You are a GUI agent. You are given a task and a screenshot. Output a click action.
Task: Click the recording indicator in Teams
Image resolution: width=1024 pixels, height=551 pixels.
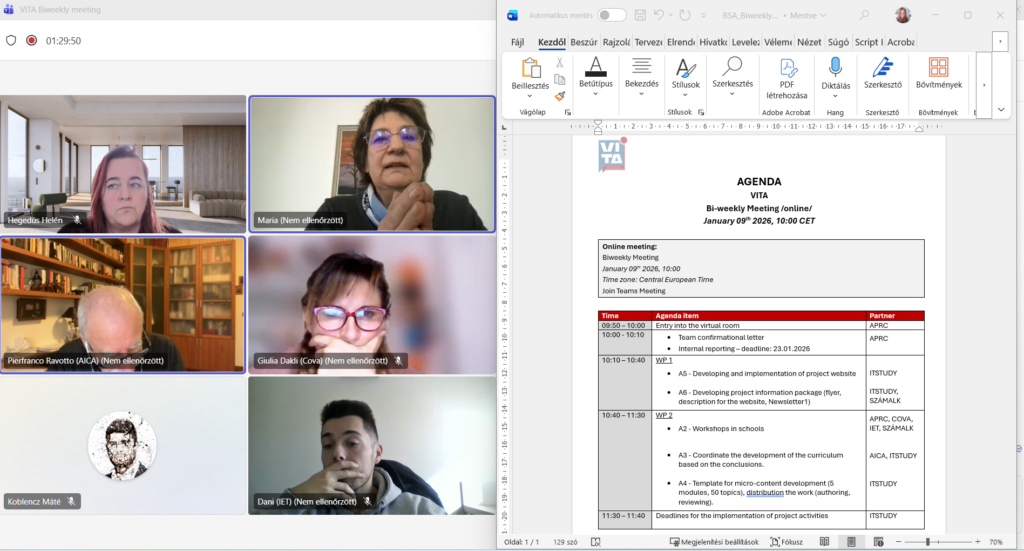point(32,41)
